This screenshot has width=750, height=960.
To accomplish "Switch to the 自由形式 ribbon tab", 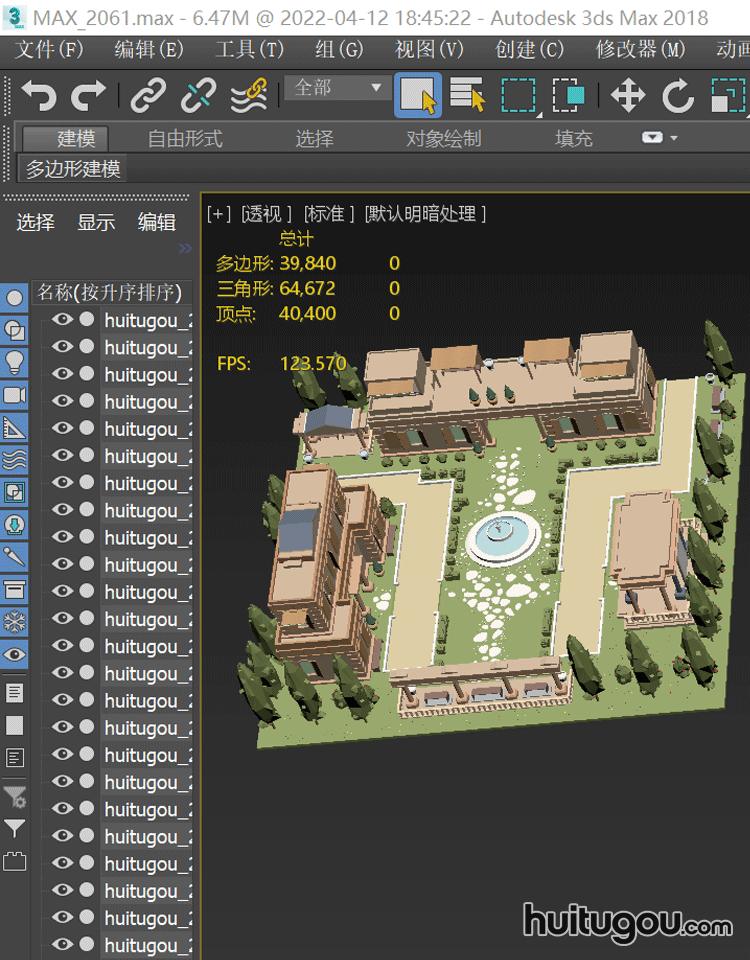I will click(185, 139).
